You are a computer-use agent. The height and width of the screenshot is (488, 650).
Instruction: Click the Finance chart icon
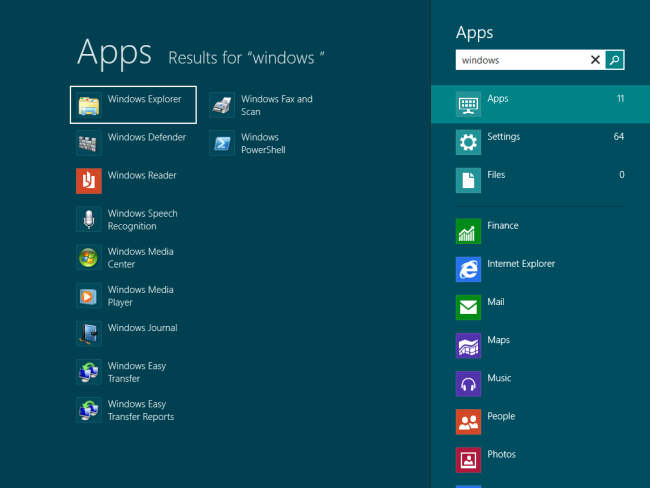[x=468, y=231]
